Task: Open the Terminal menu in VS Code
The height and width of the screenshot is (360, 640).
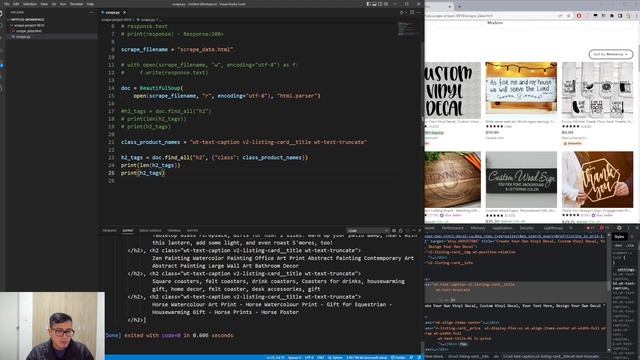Action: point(76,4)
